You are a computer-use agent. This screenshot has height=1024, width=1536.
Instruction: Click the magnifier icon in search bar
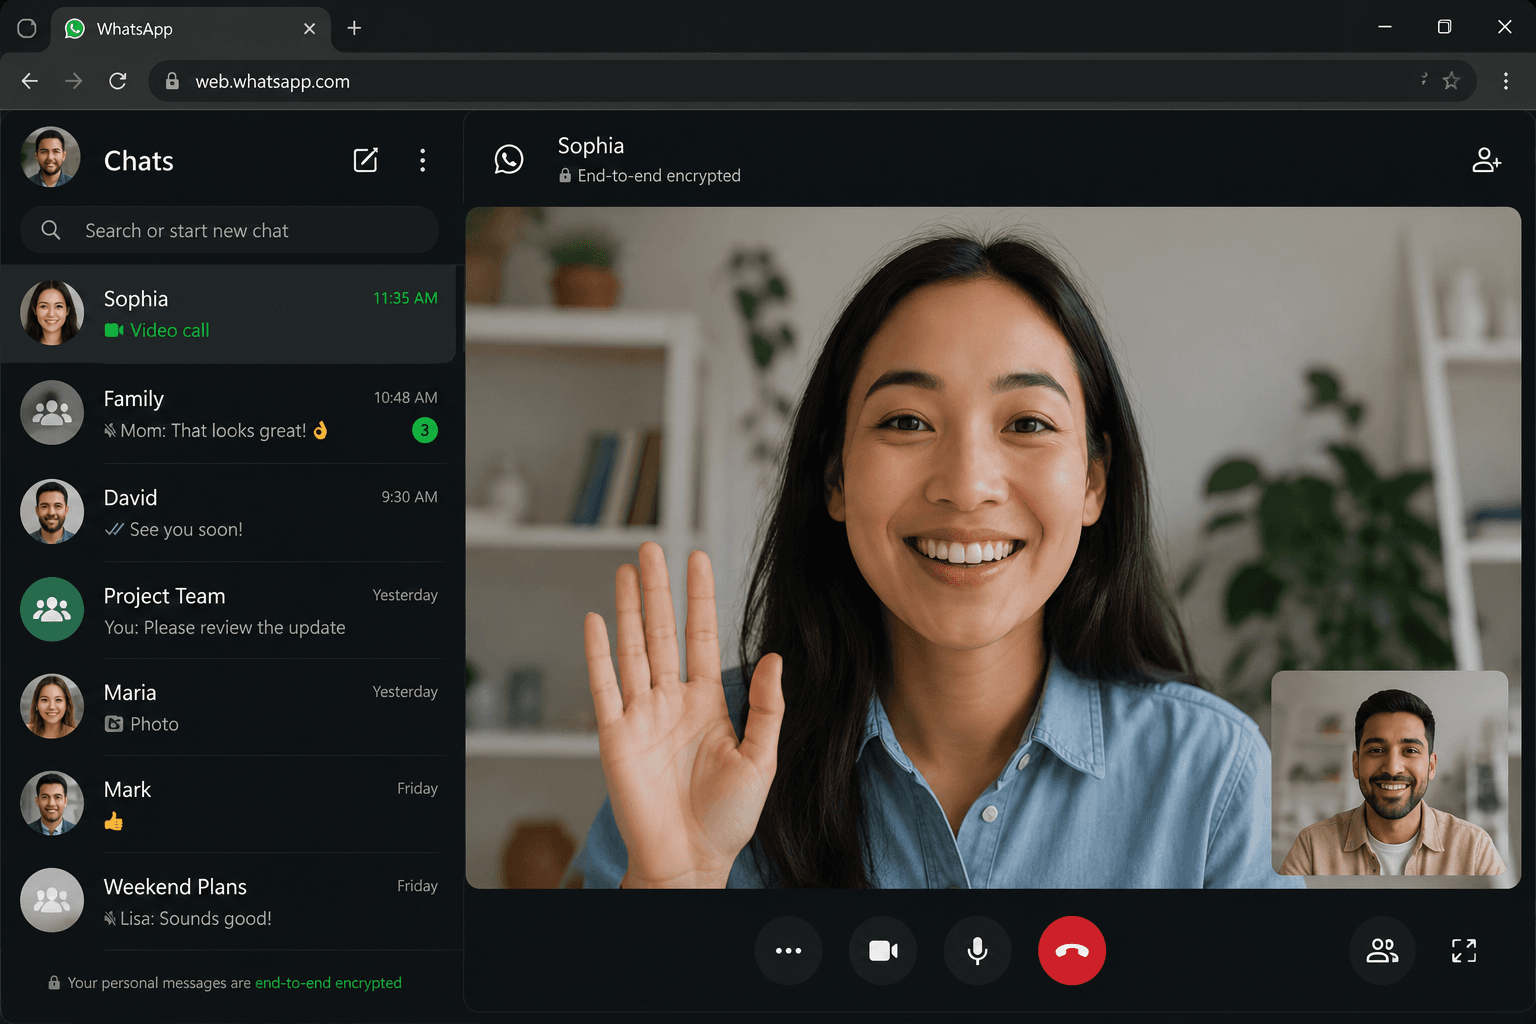click(51, 230)
